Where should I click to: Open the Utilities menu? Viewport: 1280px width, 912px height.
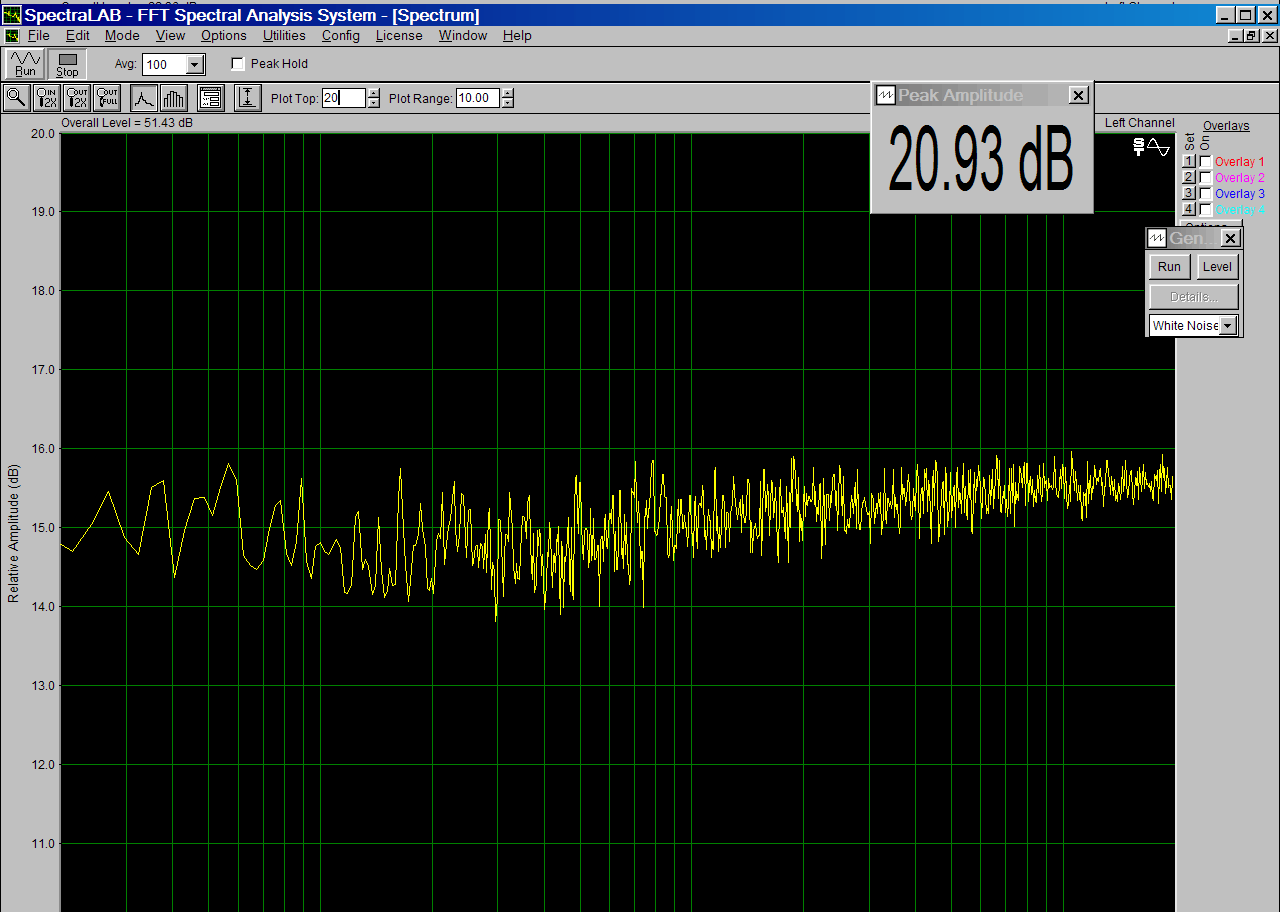(x=284, y=35)
